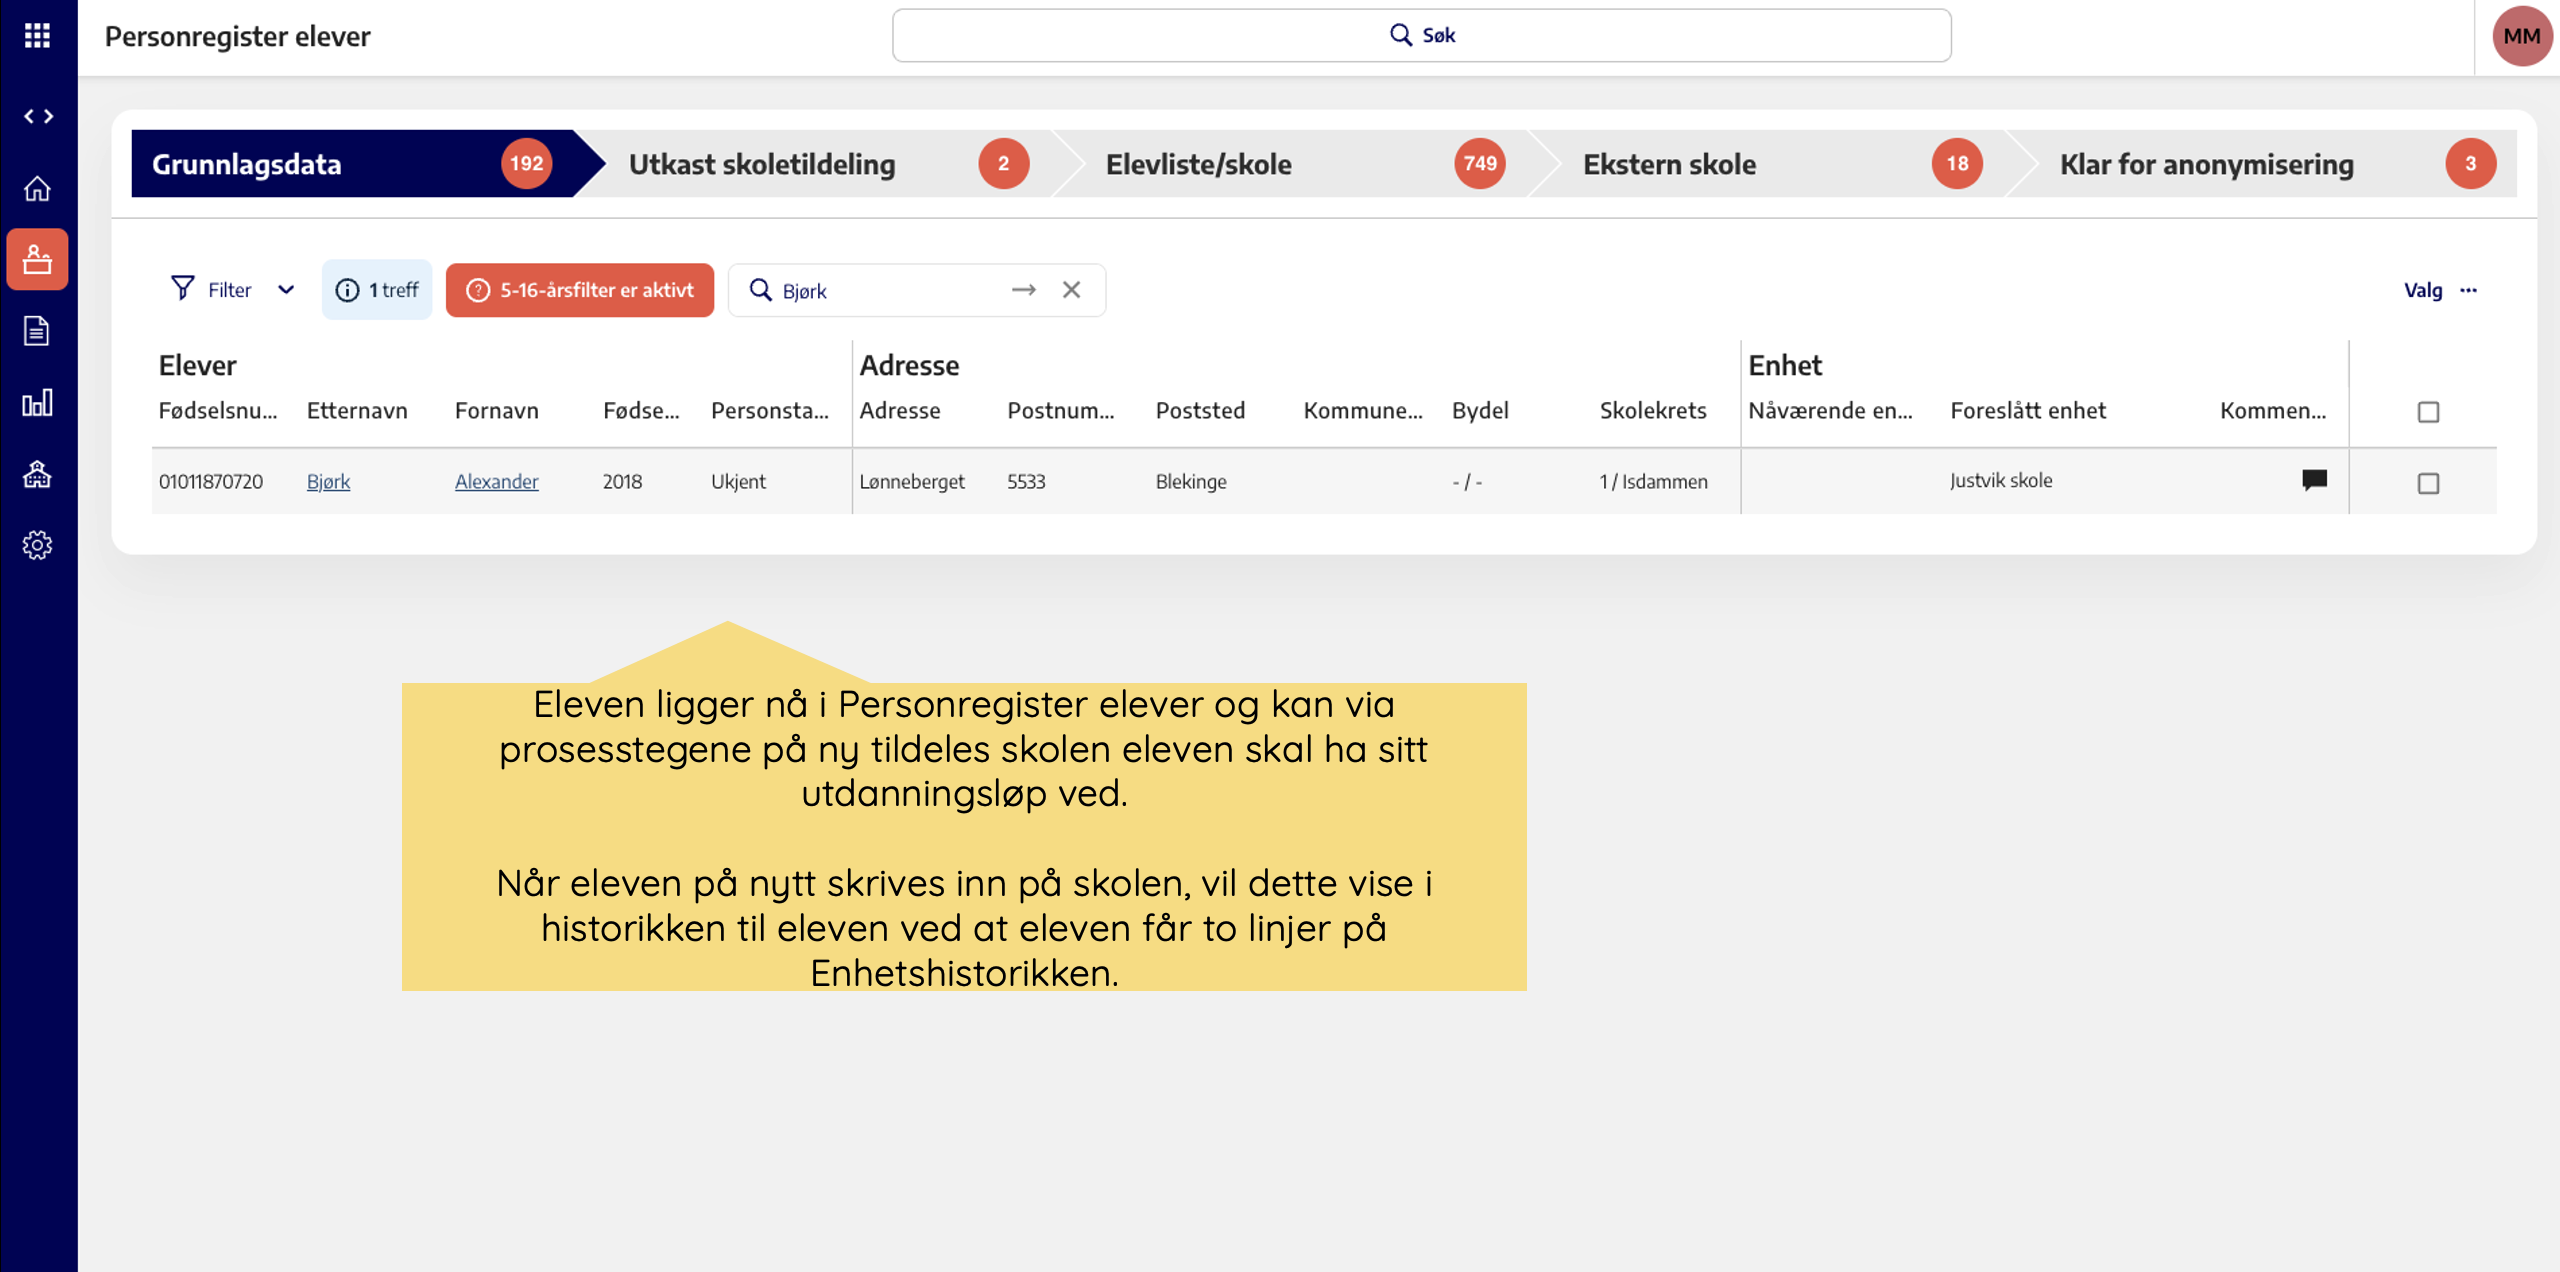Open the comment bubble for Alexander Bjørk
Viewport: 2560px width, 1272px height.
(x=2314, y=480)
